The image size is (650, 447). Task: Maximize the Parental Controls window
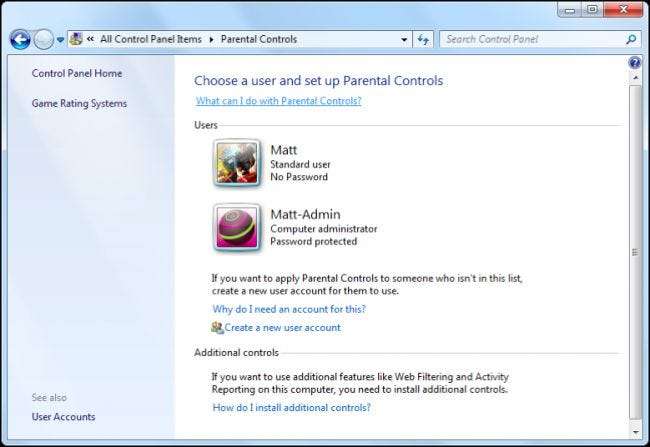click(x=592, y=10)
